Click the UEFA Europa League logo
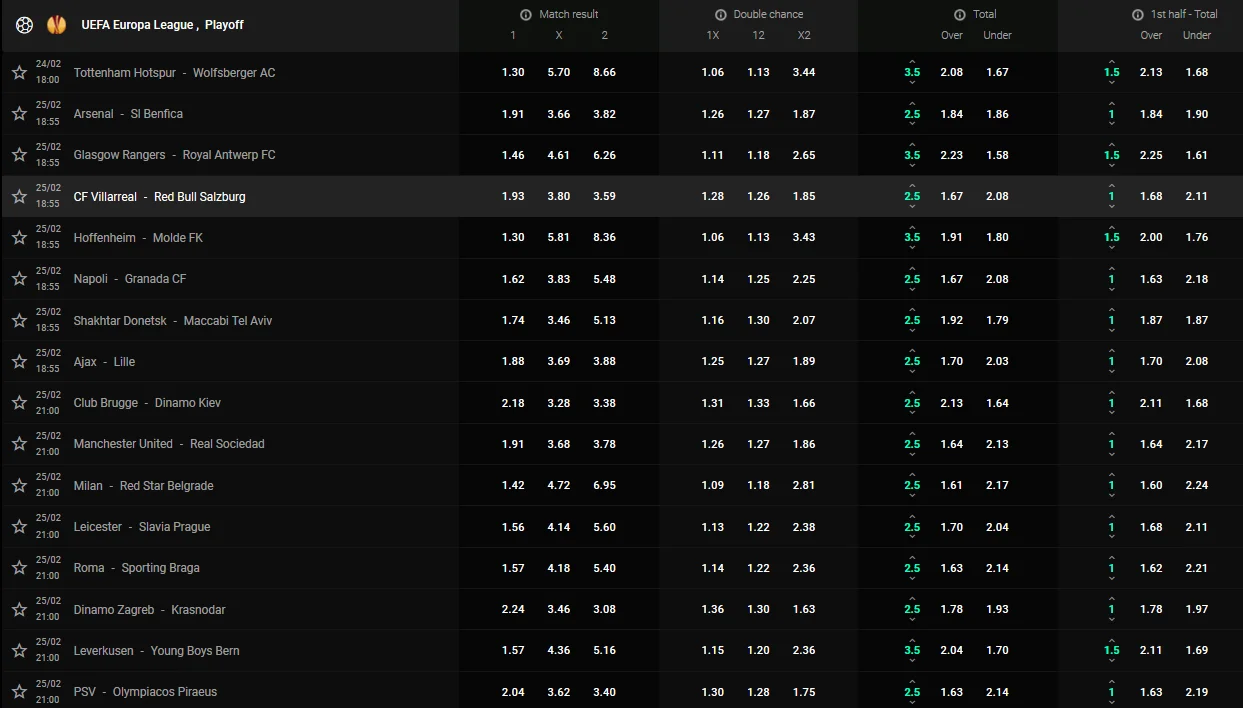This screenshot has width=1243, height=708. click(56, 25)
